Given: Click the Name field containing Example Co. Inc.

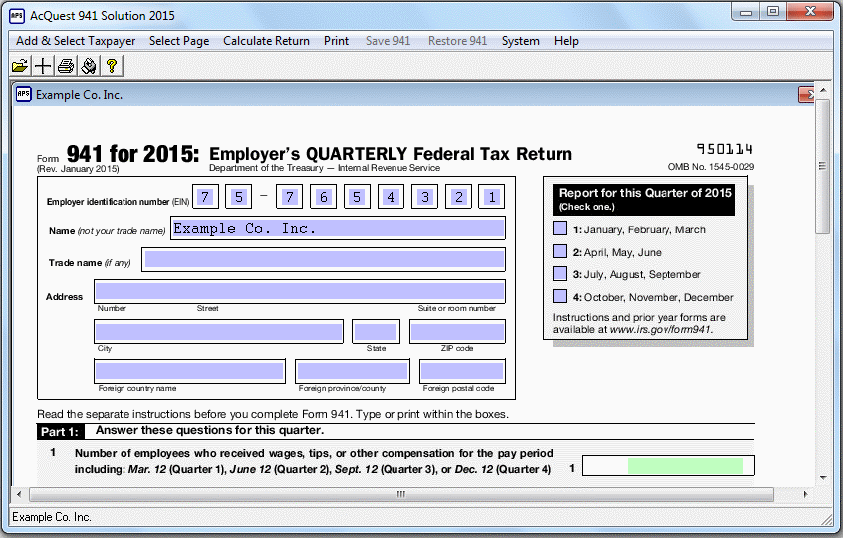Looking at the screenshot, I should (x=338, y=228).
